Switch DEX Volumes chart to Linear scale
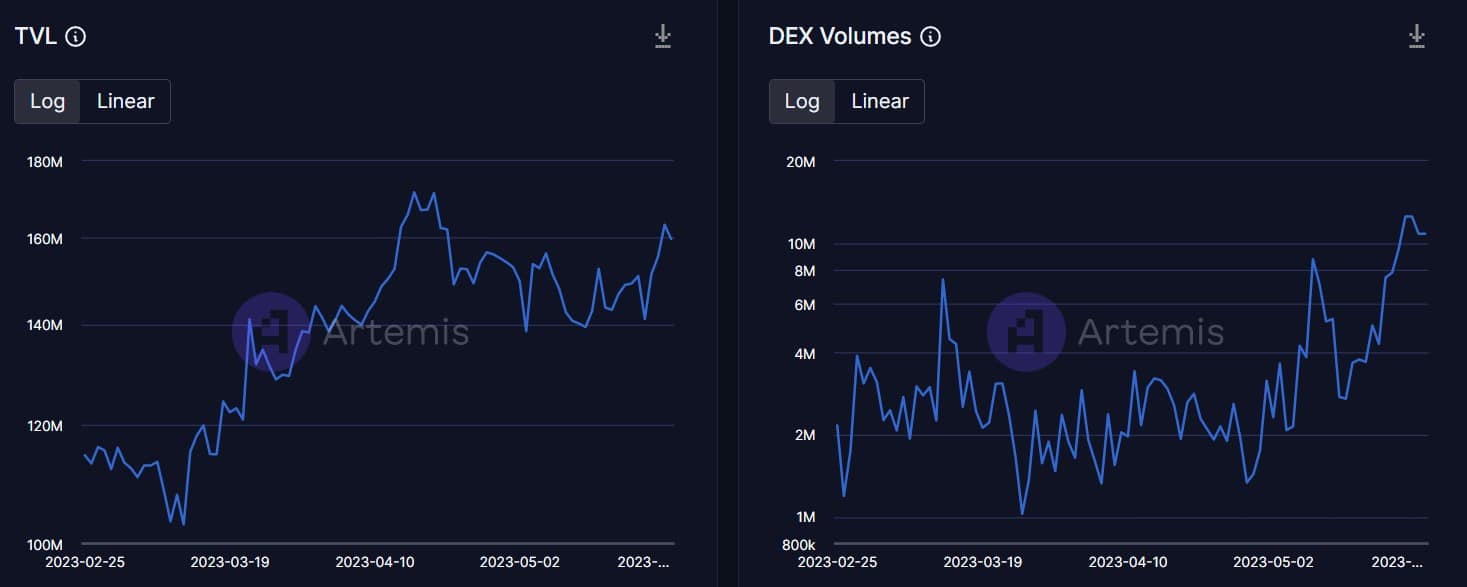The width and height of the screenshot is (1467, 587). point(880,101)
